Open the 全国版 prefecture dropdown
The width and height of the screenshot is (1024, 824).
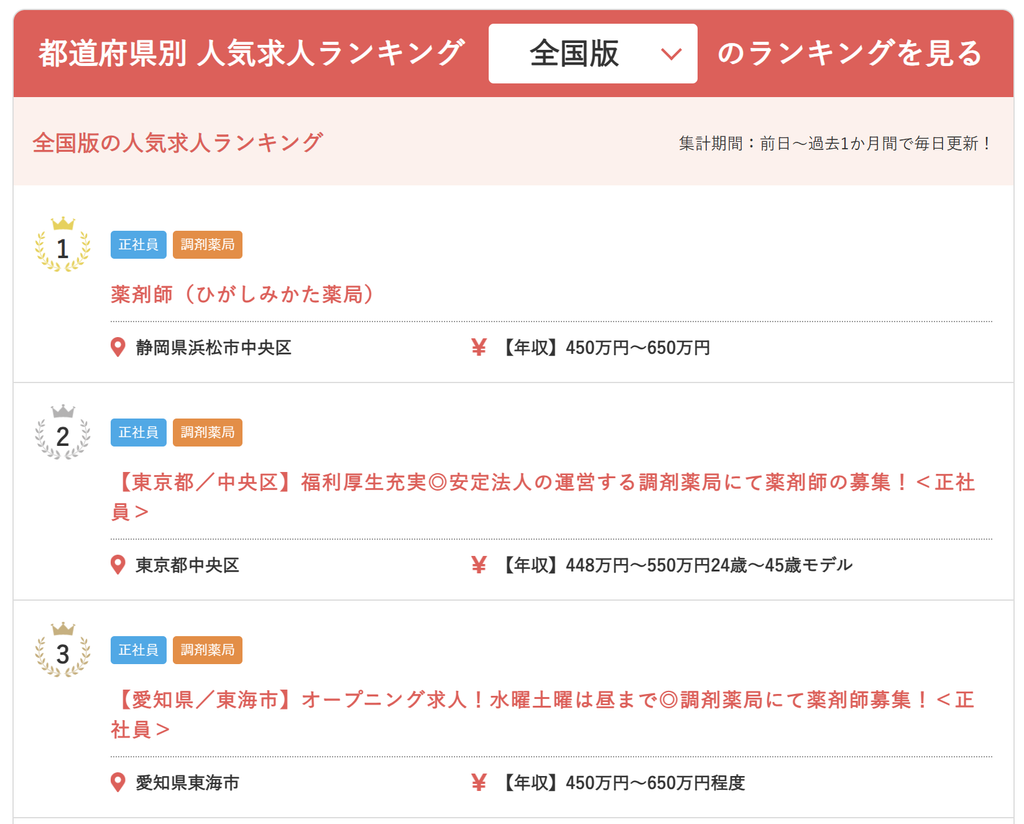(592, 54)
